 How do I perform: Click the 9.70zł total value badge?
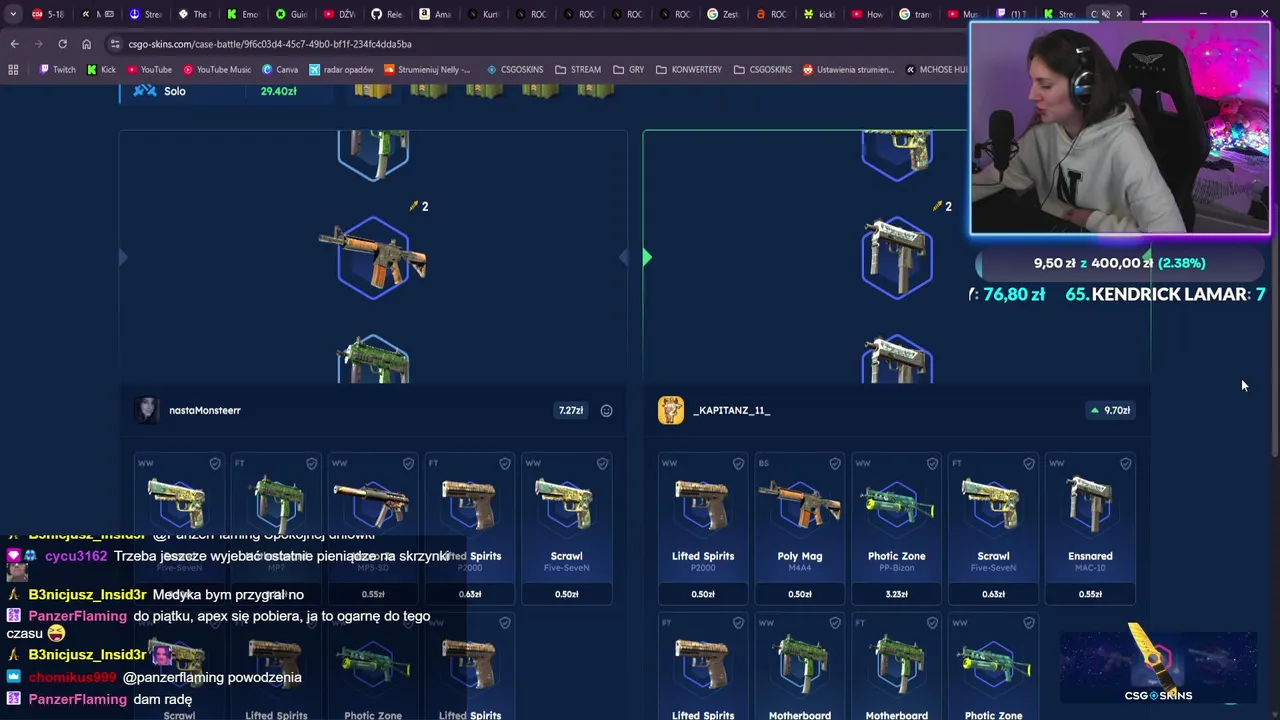point(1111,410)
